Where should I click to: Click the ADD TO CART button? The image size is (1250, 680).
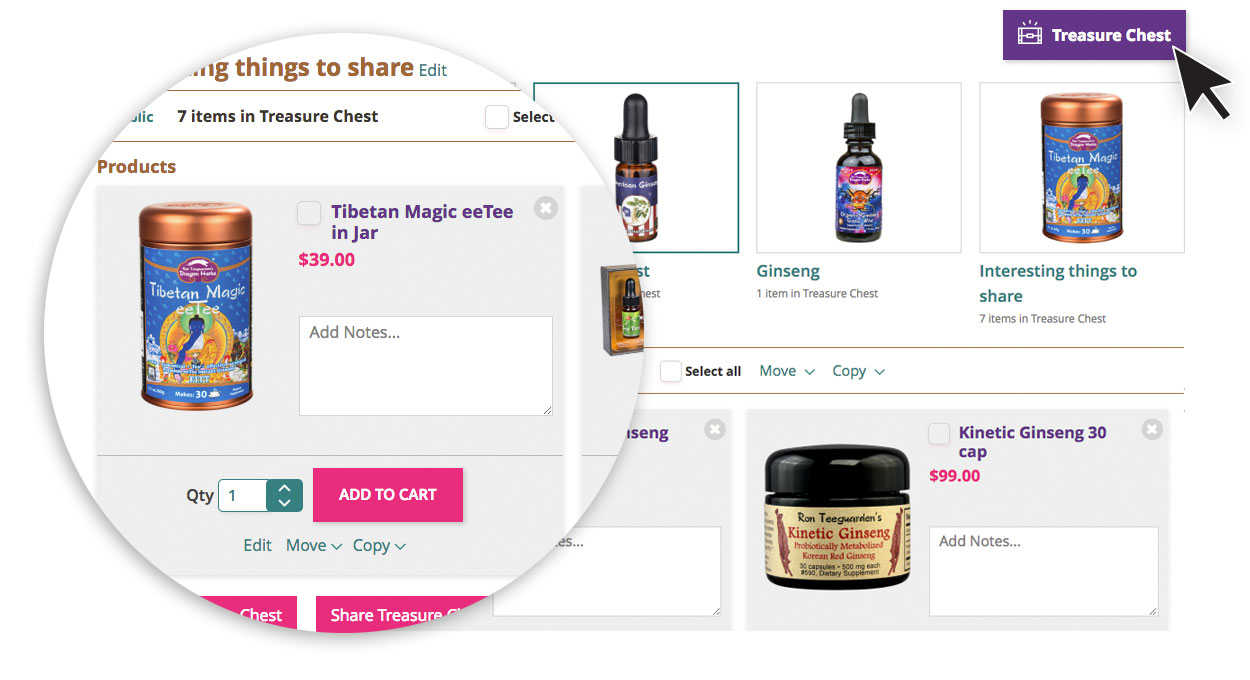[x=388, y=494]
